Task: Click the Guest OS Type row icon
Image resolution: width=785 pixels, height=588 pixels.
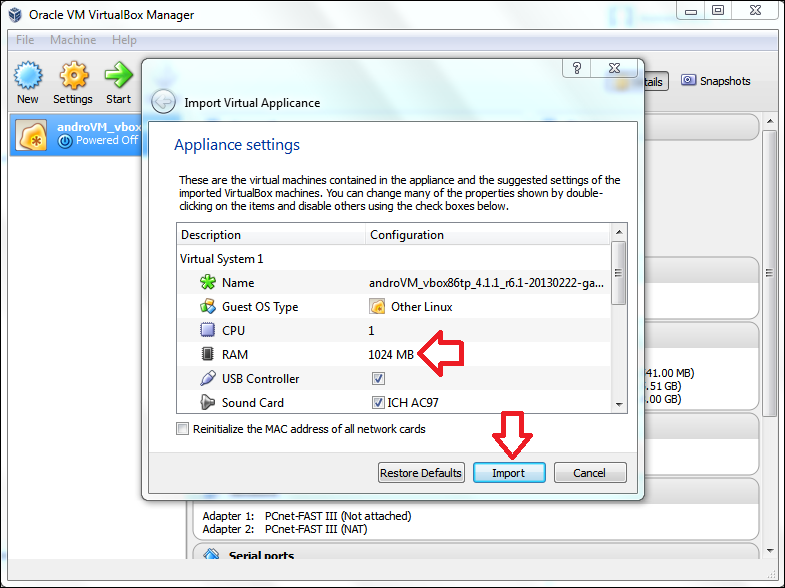Action: coord(207,306)
